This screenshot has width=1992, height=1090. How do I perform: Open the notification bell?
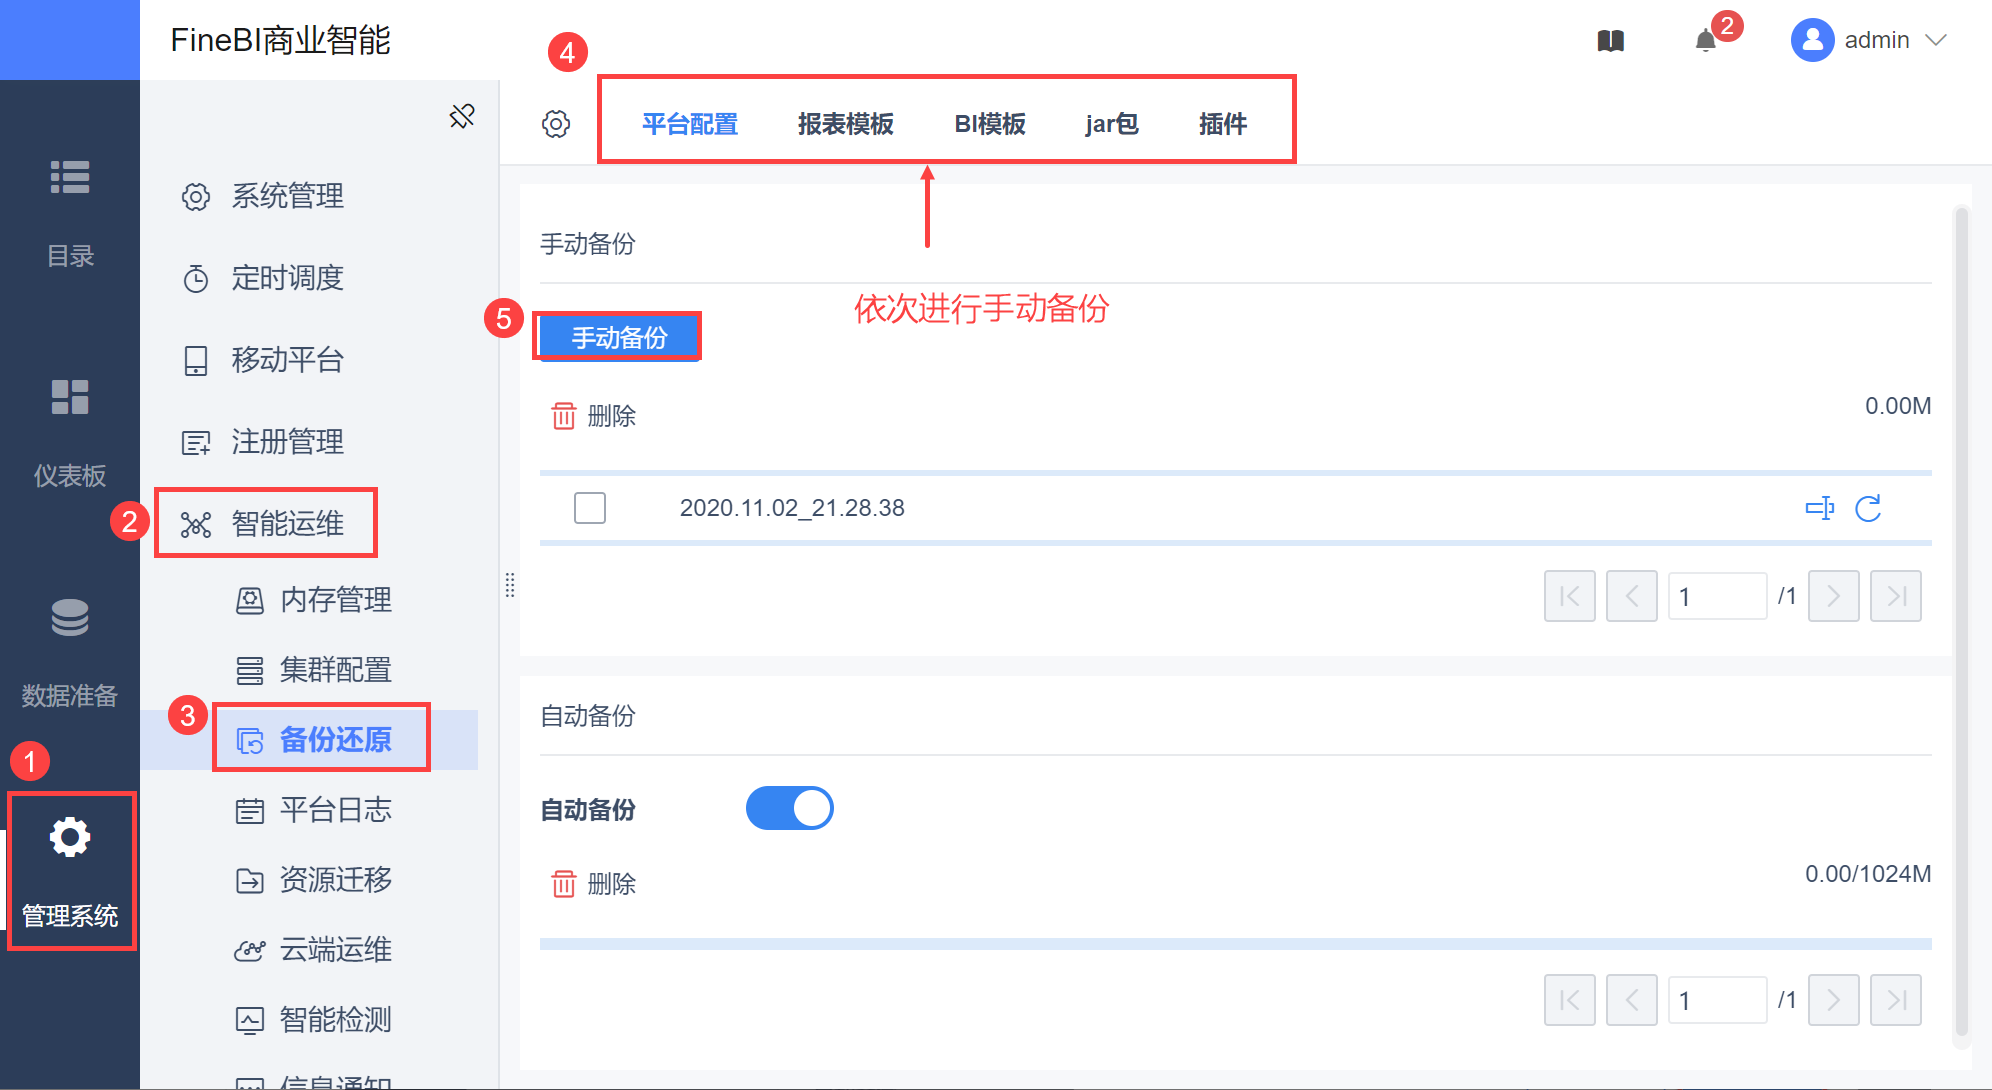point(1706,41)
